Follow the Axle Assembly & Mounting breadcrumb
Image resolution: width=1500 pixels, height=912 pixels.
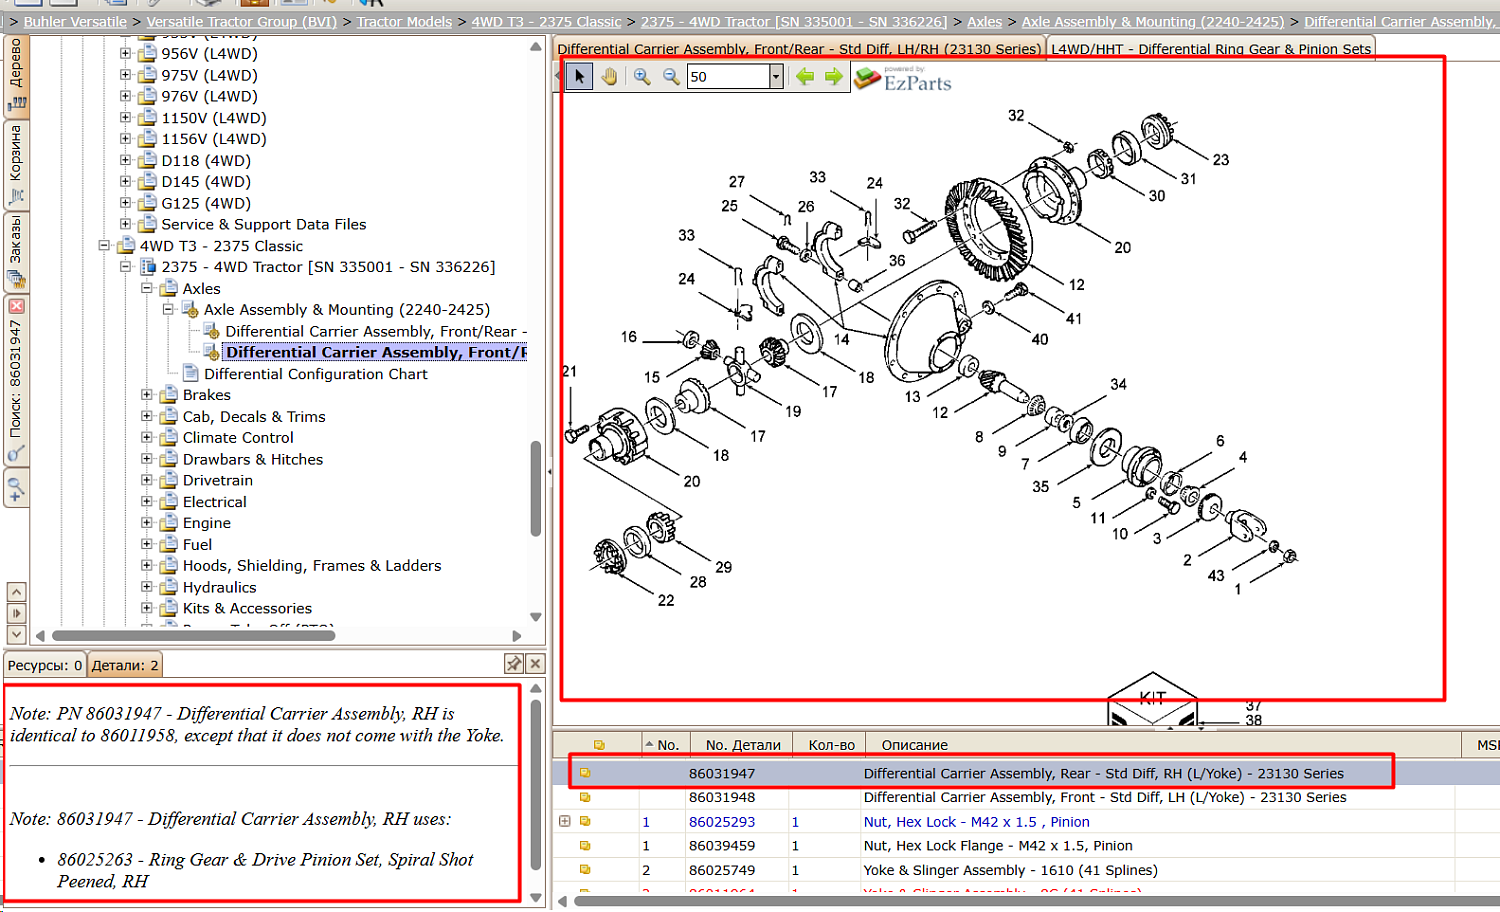coord(1152,21)
